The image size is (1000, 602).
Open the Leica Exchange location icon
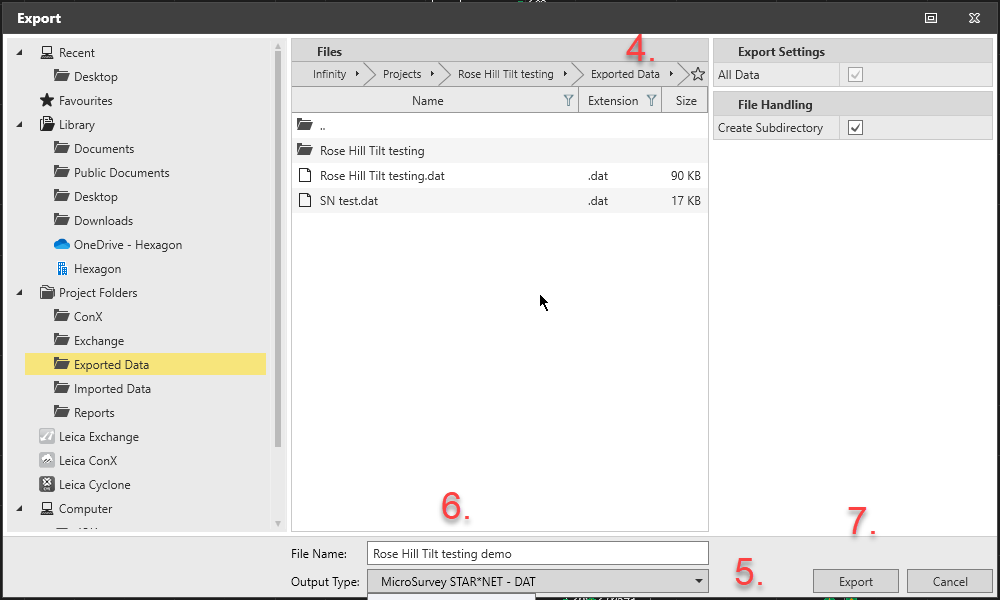click(x=46, y=437)
